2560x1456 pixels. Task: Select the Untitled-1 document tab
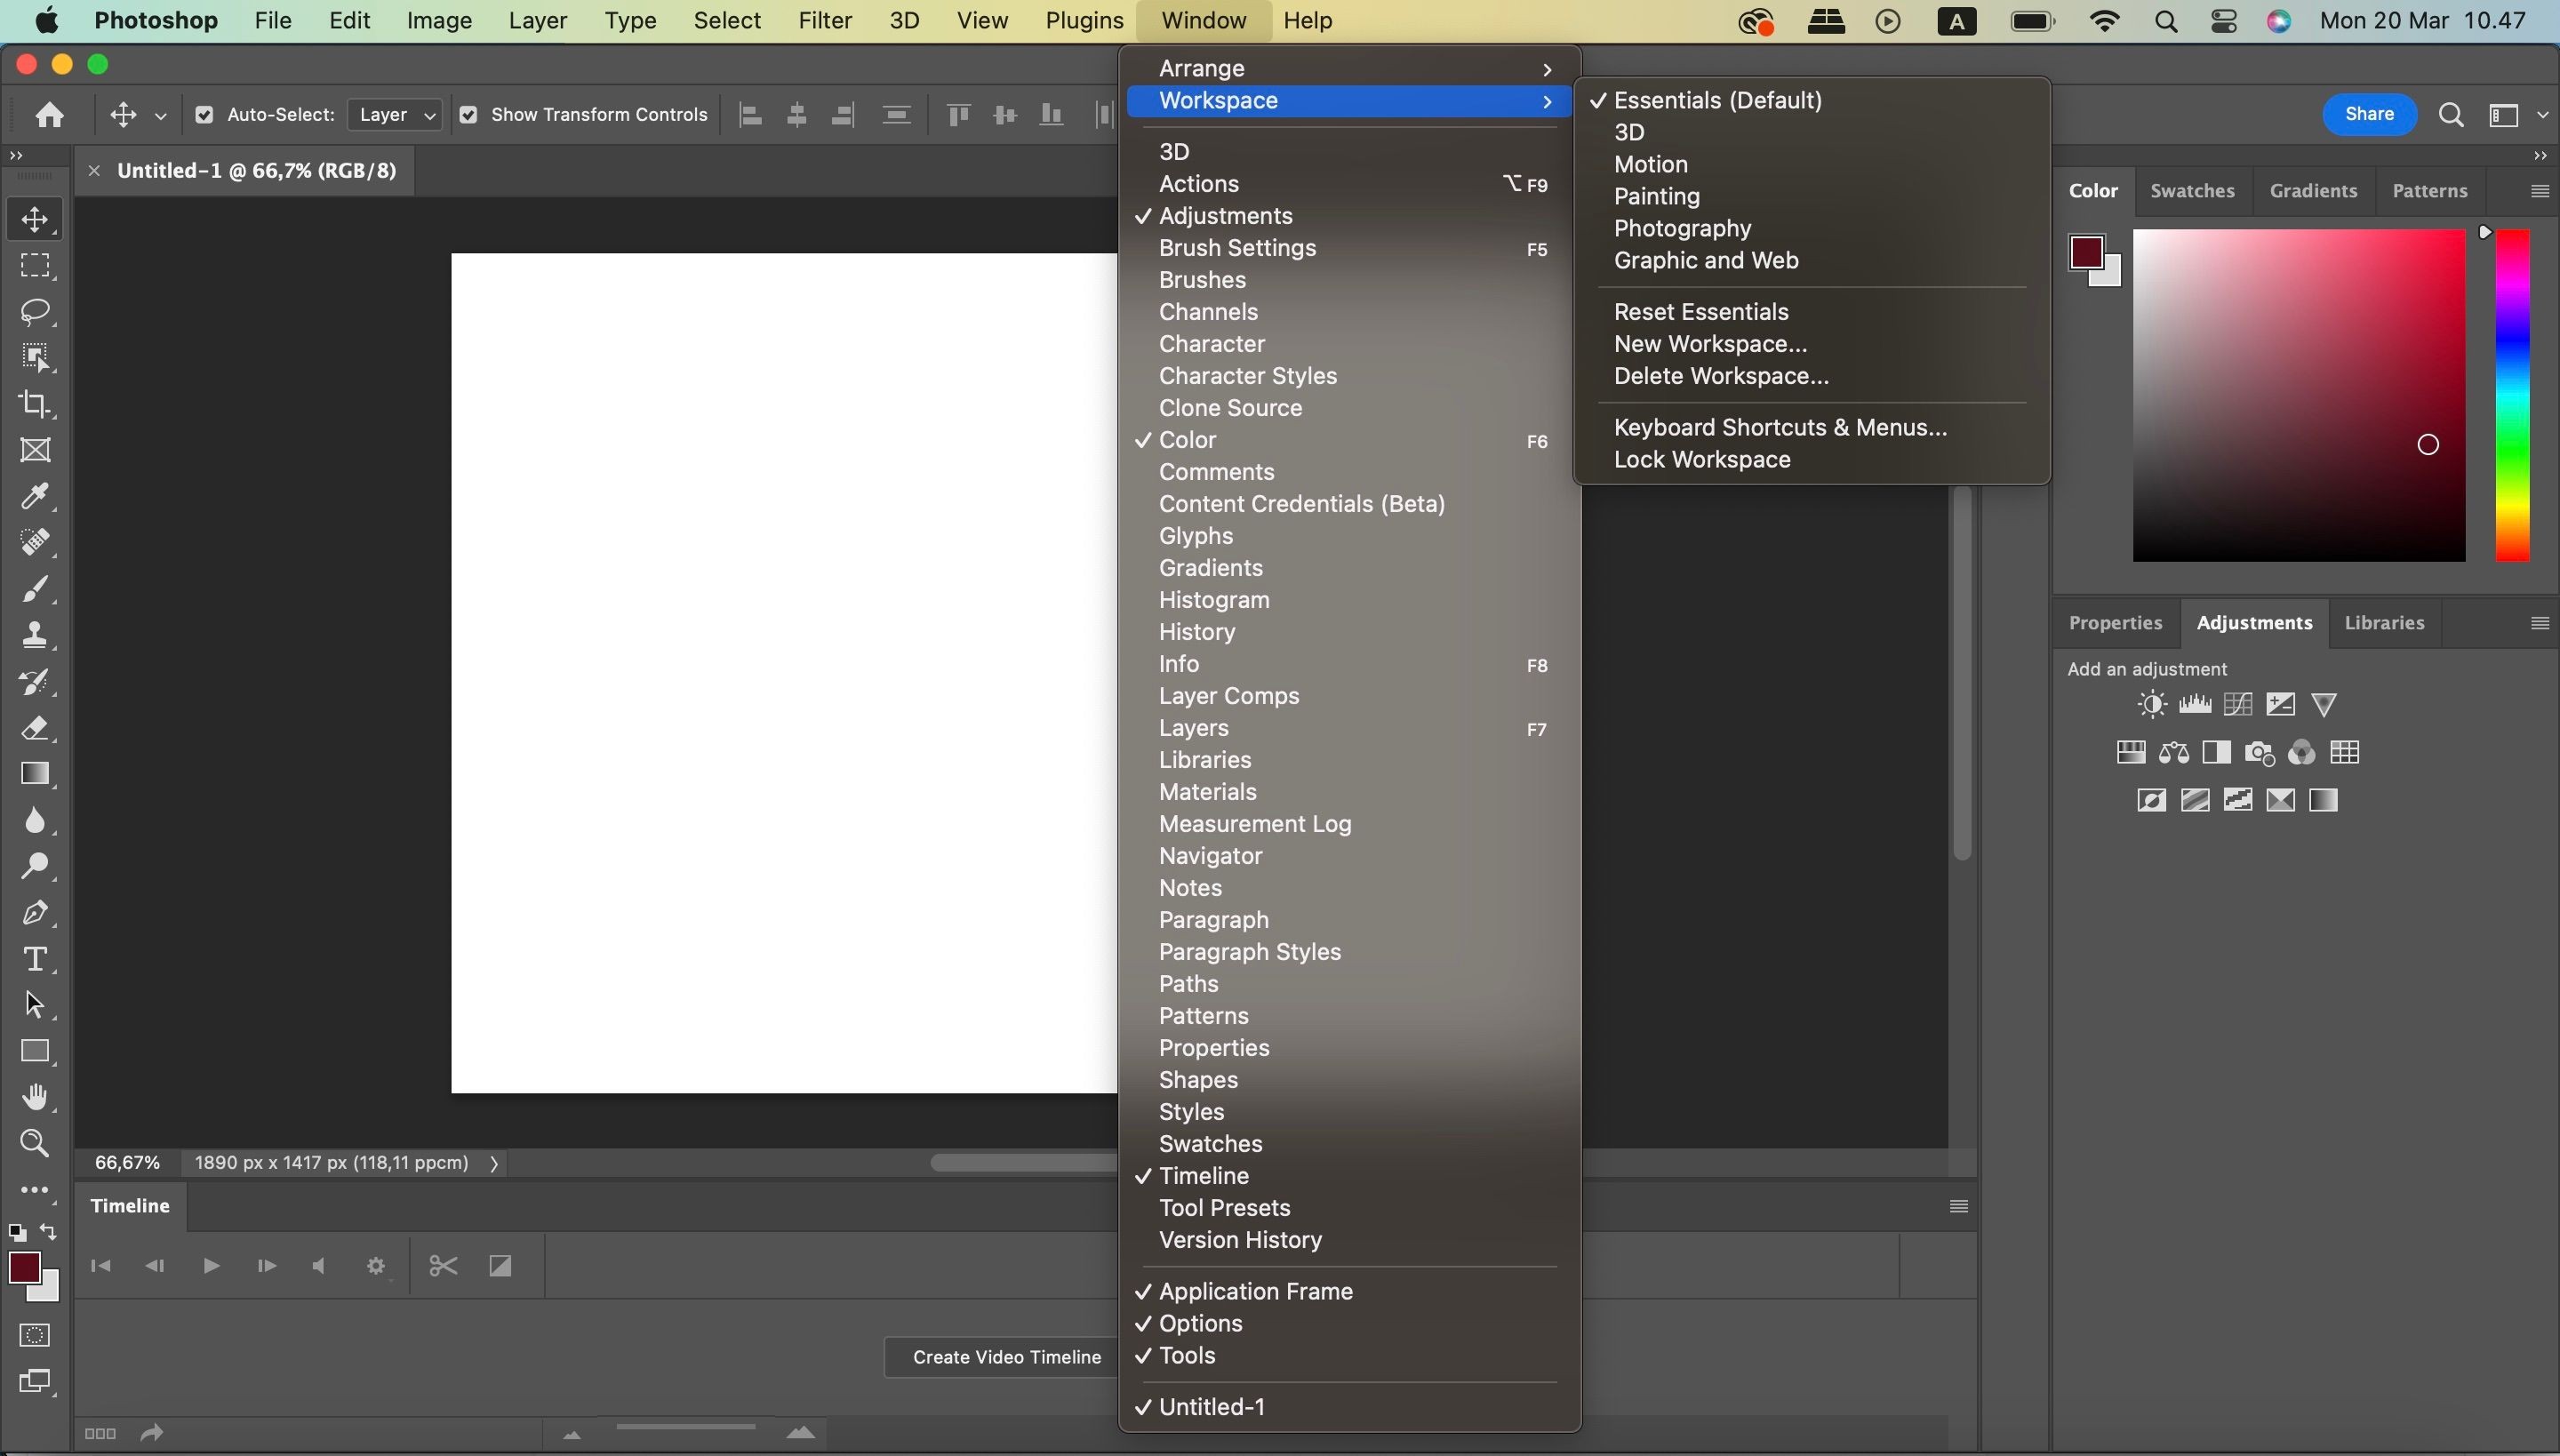coord(256,171)
